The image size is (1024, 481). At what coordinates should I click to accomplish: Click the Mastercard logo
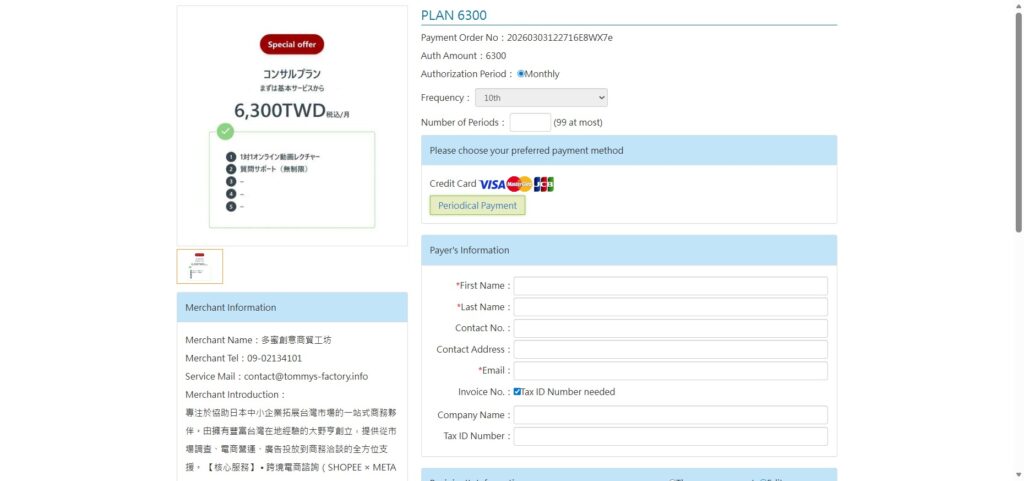(519, 184)
